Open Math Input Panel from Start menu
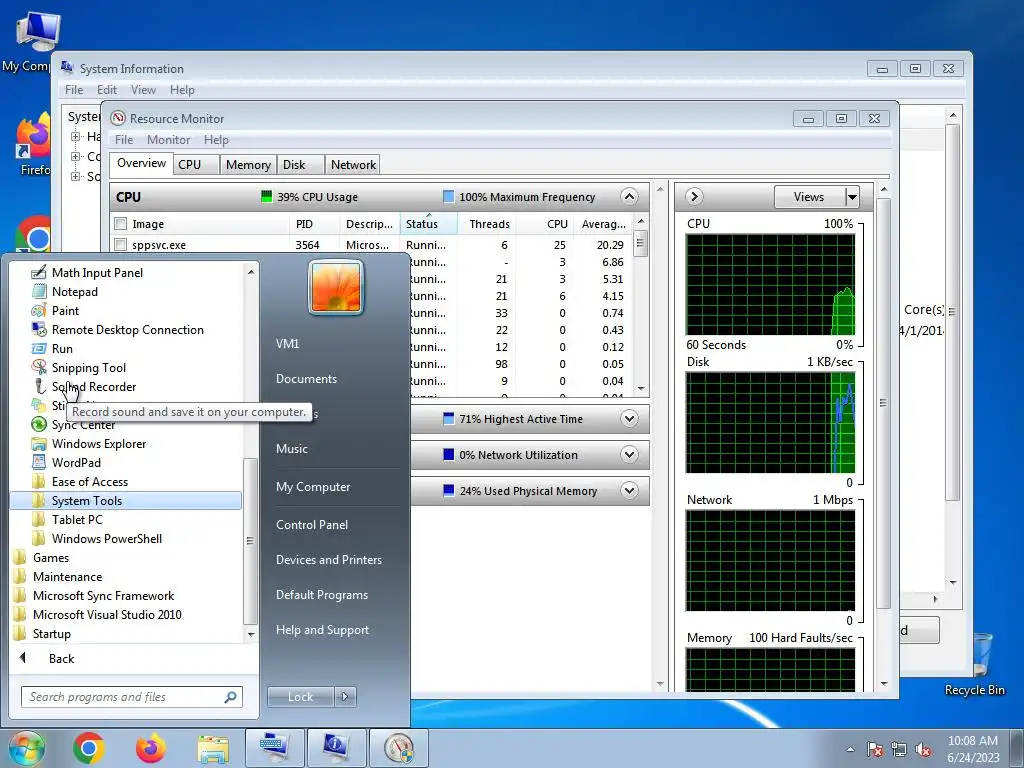1024x768 pixels. 97,272
